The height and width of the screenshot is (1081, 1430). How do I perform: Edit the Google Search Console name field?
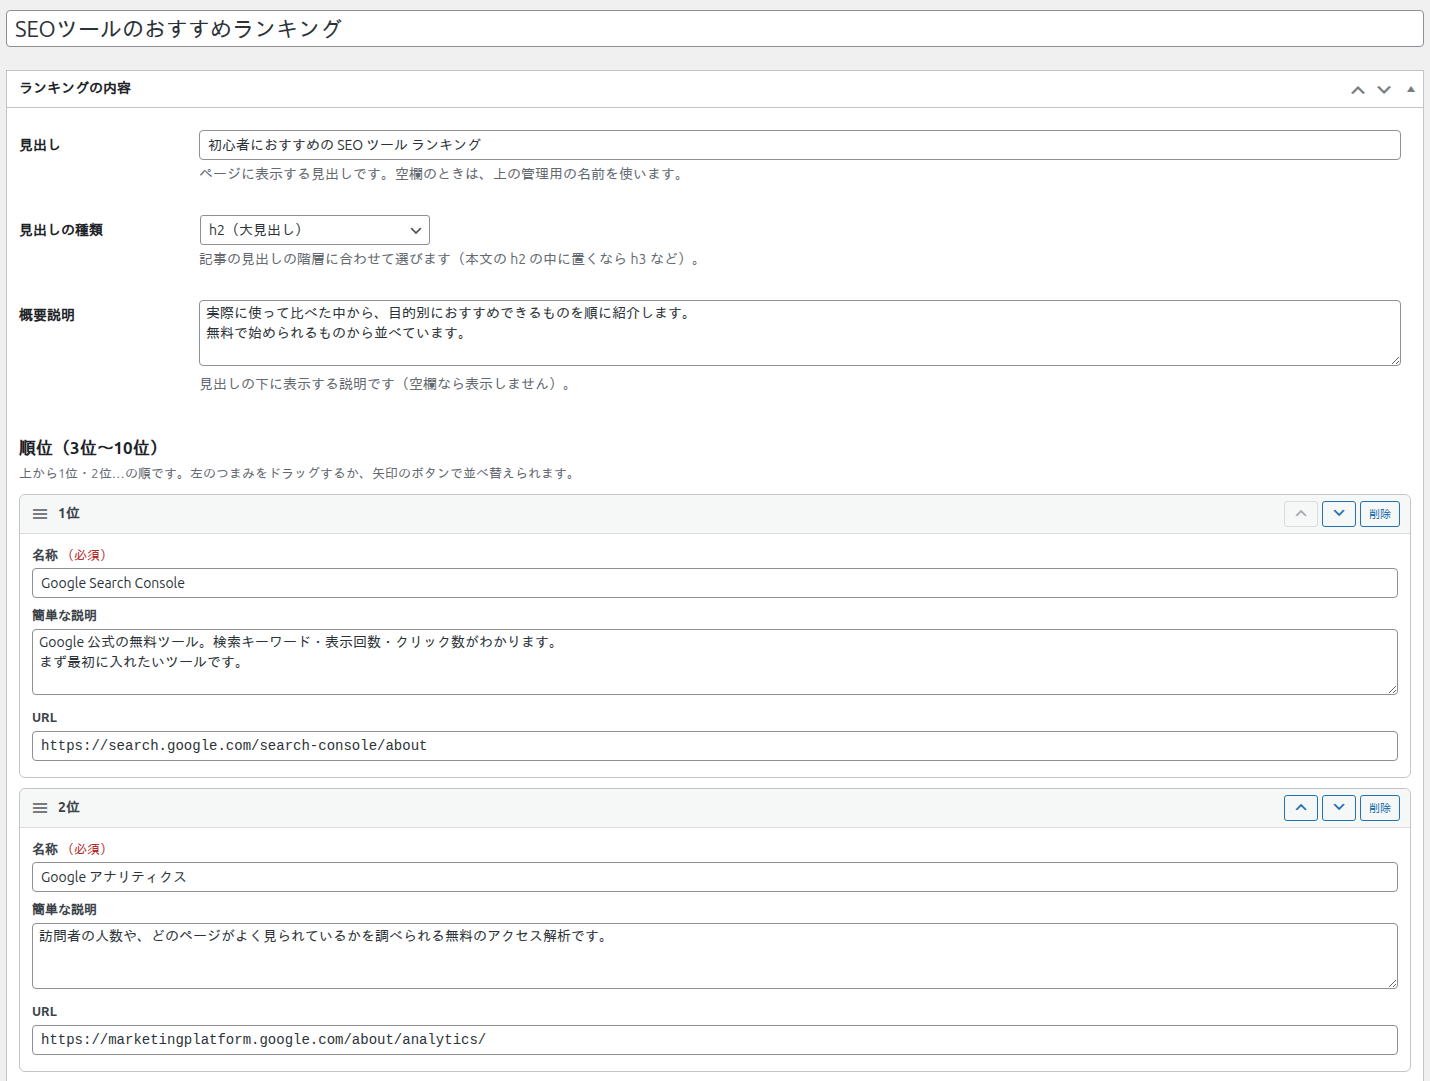[x=715, y=583]
